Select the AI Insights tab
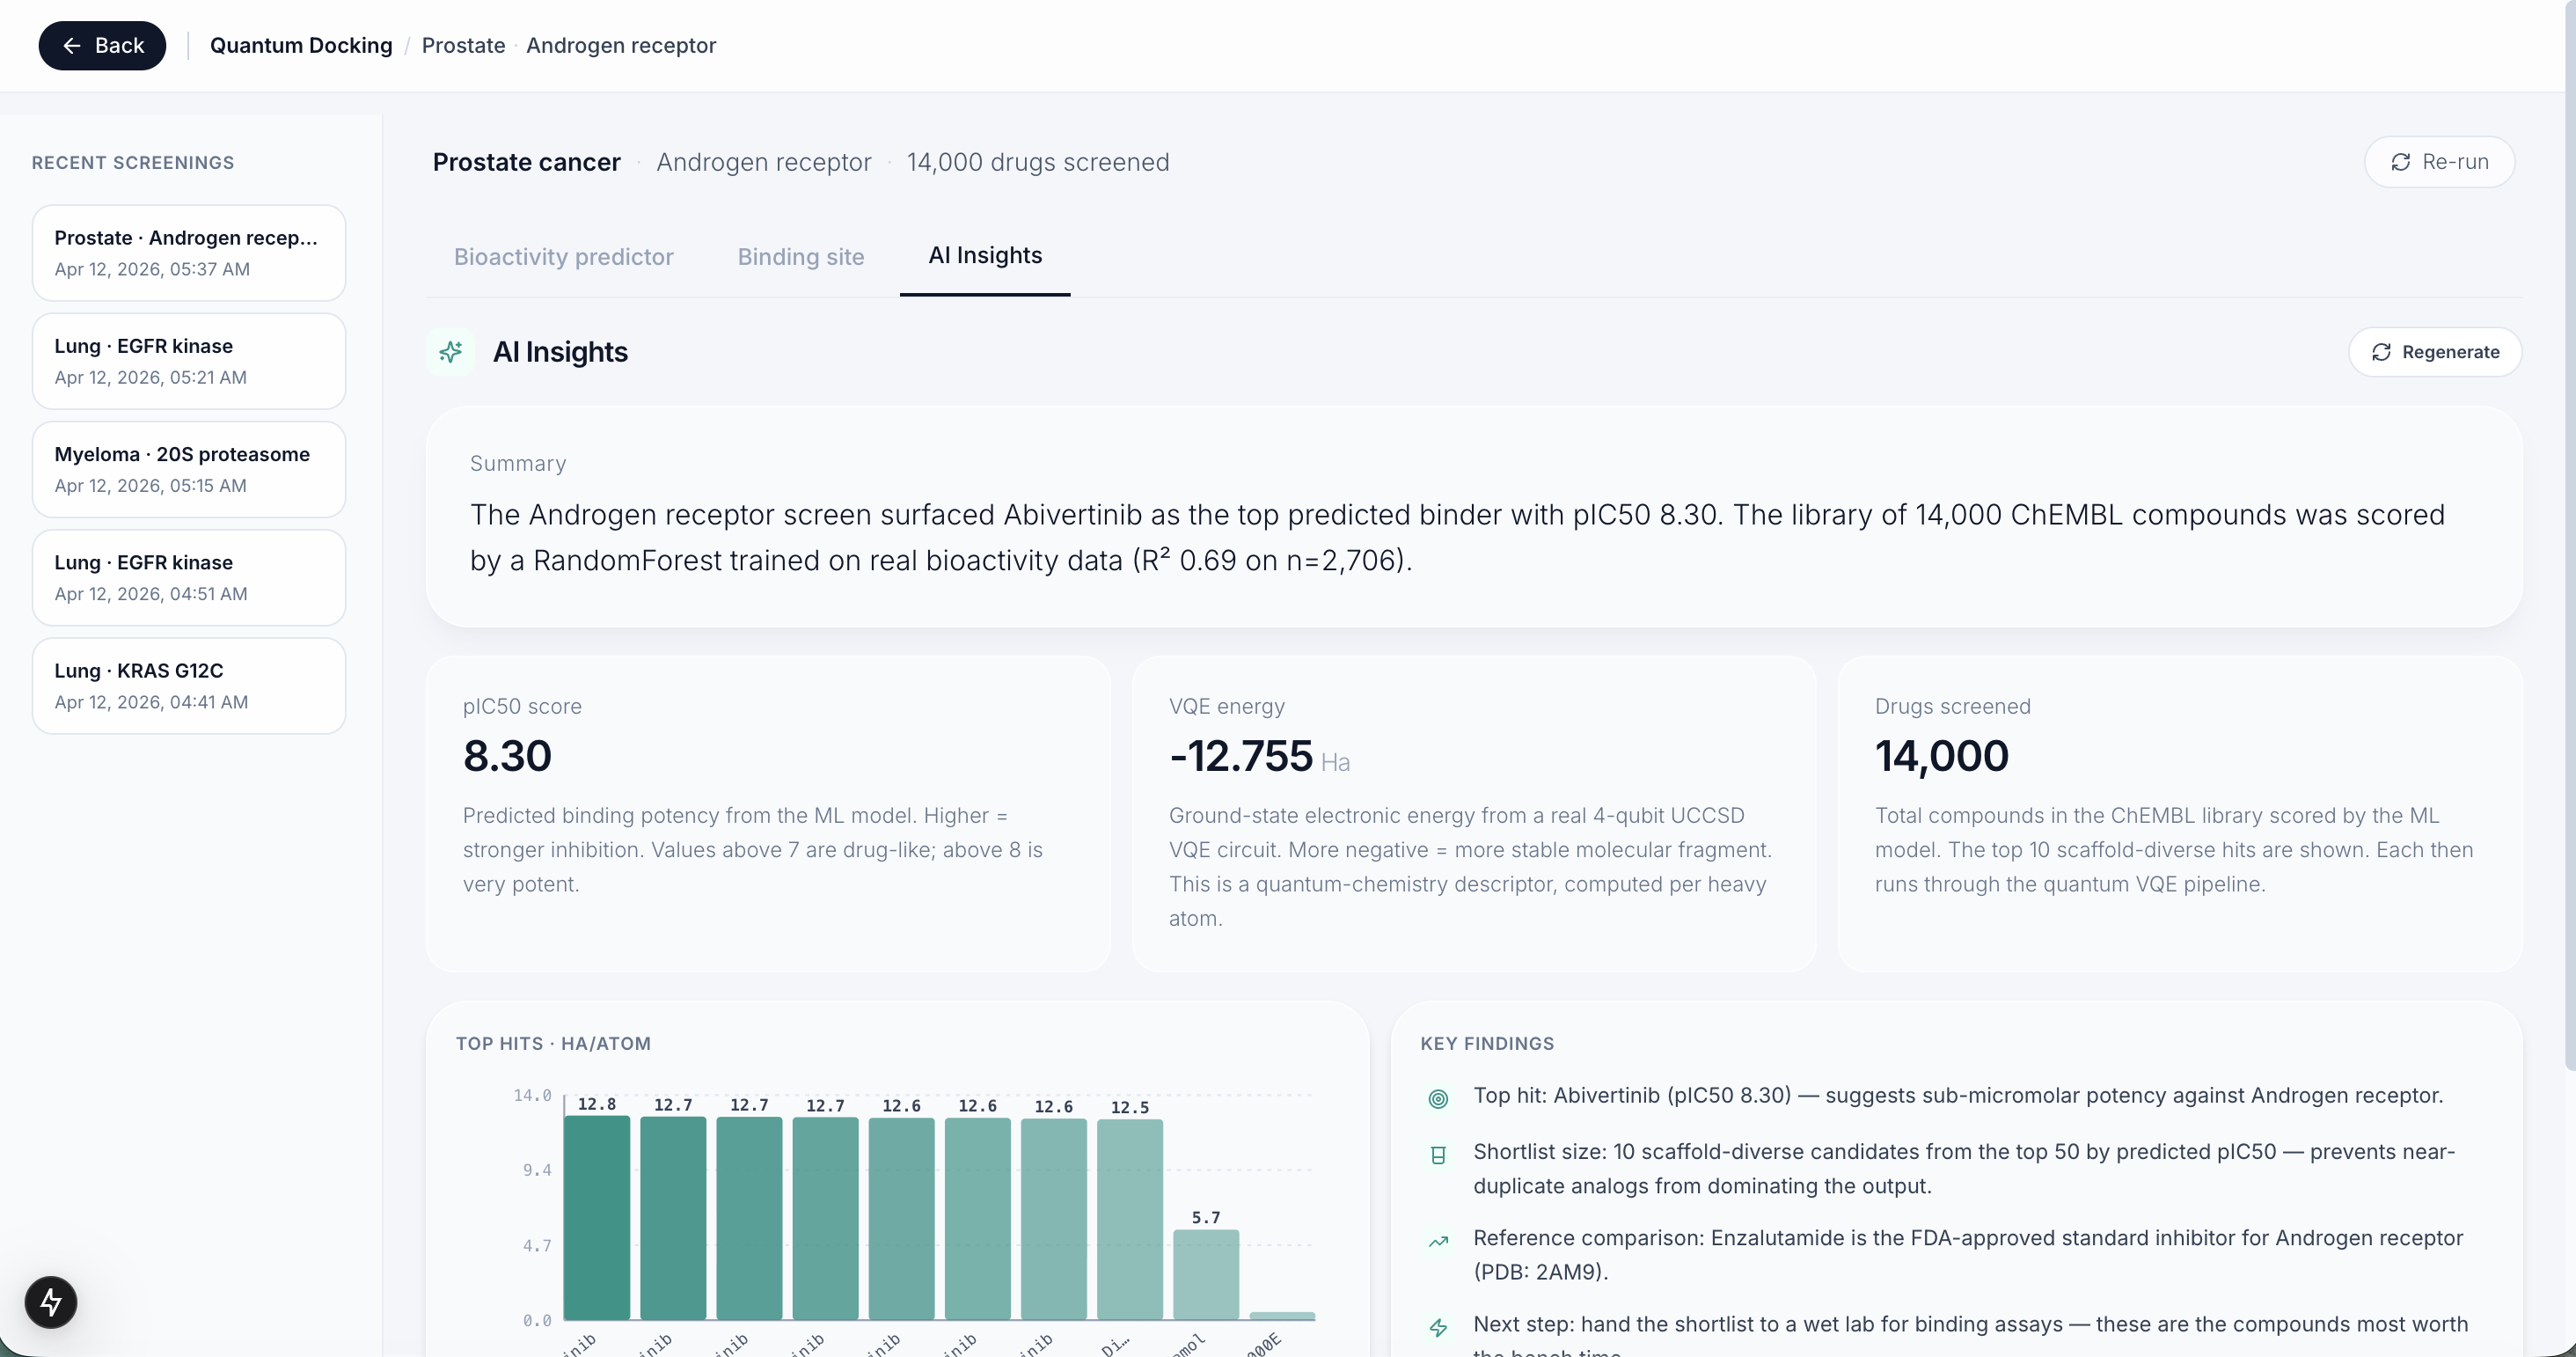 click(x=984, y=256)
